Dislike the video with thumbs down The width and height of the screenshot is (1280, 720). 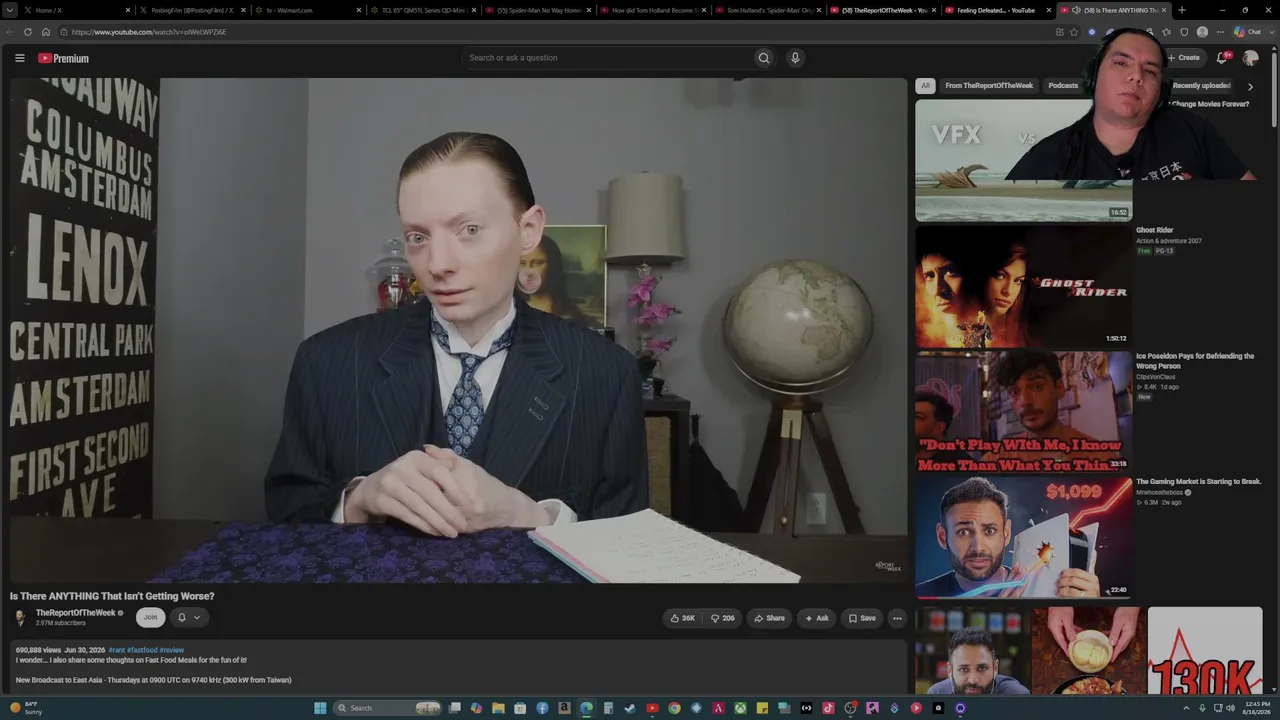[x=723, y=618]
